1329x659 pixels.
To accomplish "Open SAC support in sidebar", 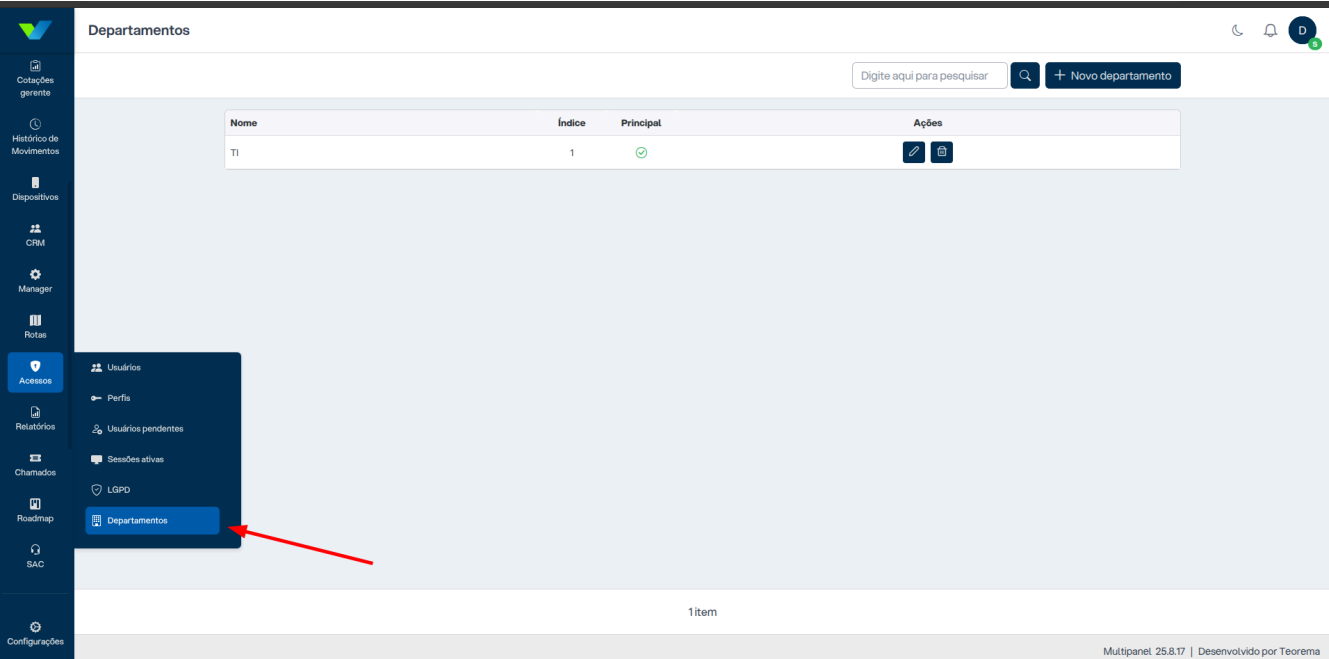I will 35,556.
